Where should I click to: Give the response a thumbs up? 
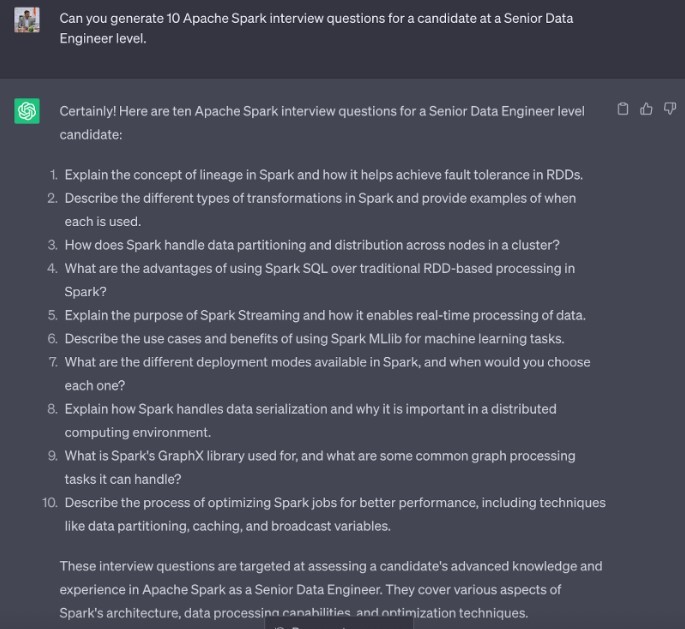646,109
